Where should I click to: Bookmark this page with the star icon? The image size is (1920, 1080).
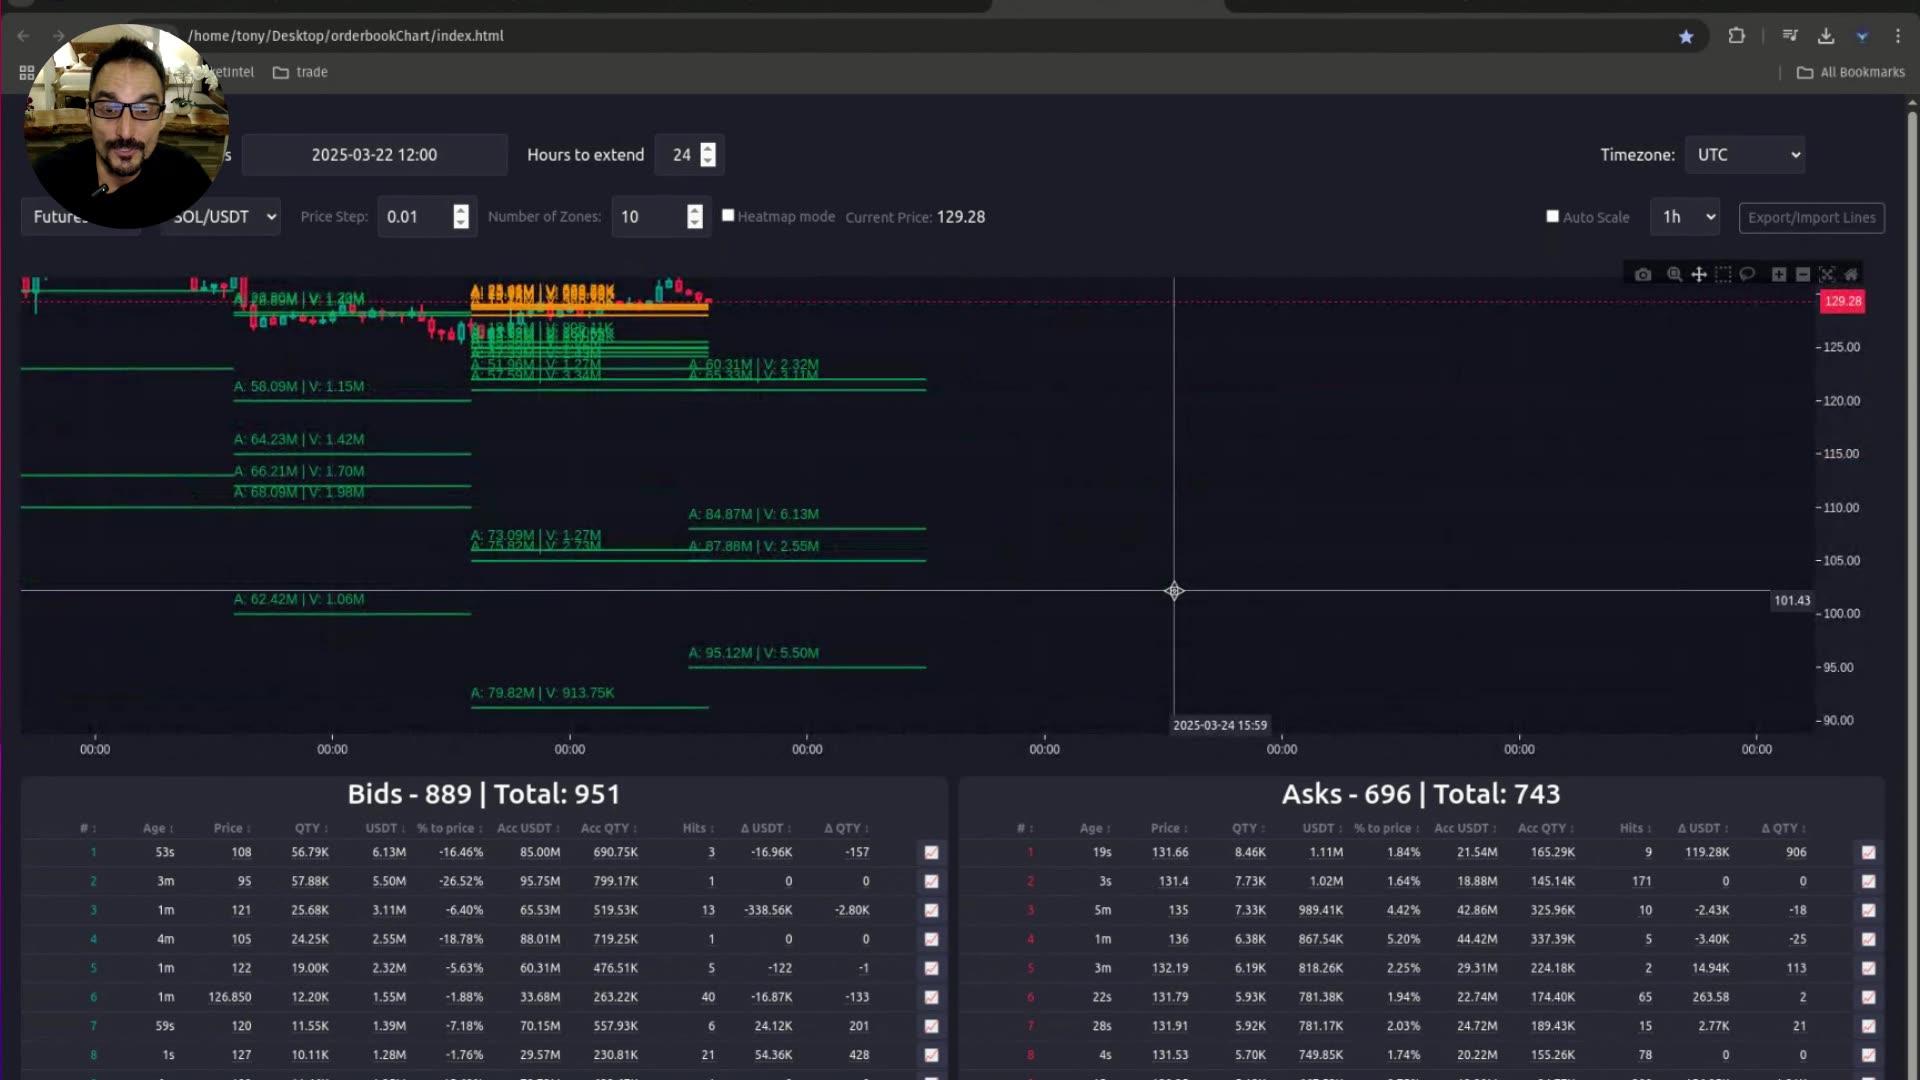(x=1686, y=36)
